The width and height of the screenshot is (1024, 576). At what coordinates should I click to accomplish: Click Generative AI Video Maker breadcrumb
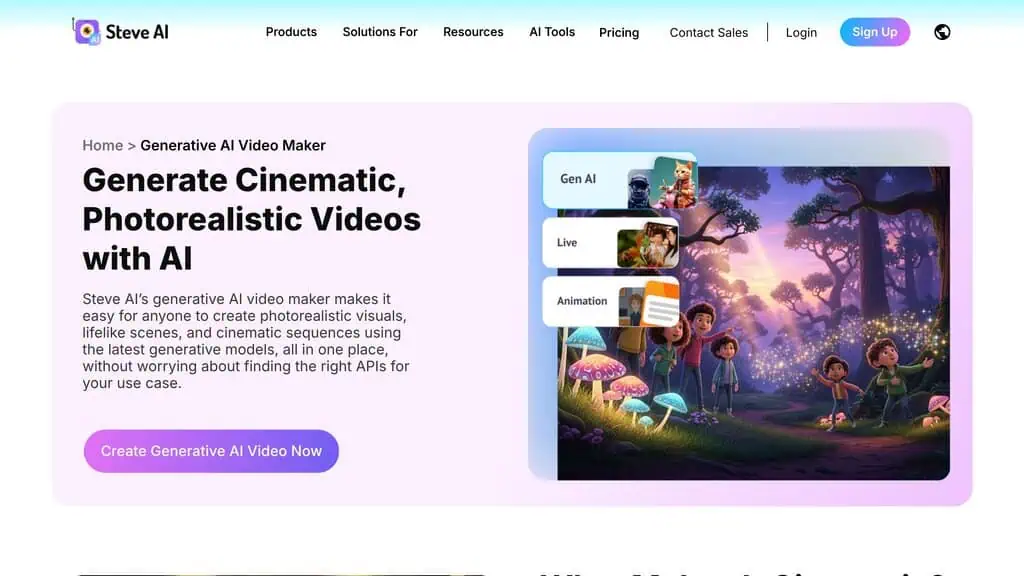coord(233,146)
